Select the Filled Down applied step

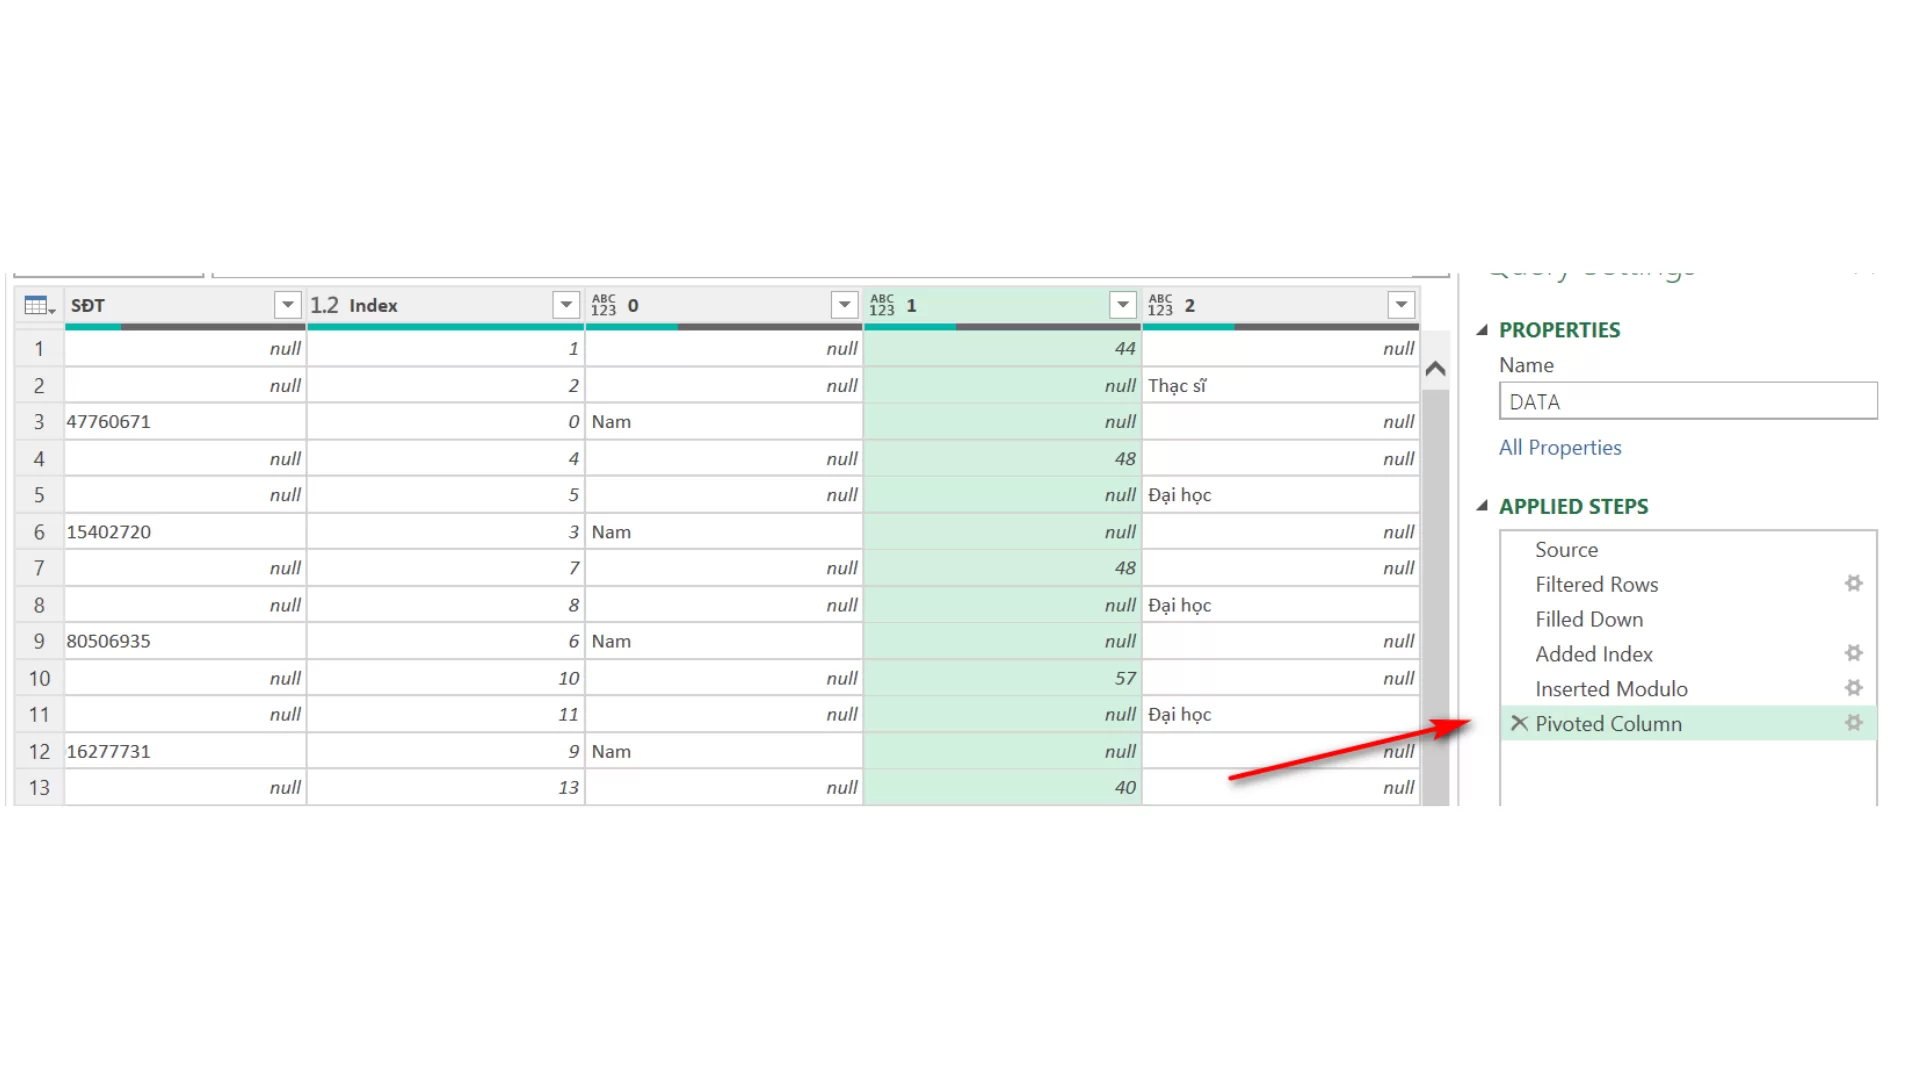(1589, 619)
